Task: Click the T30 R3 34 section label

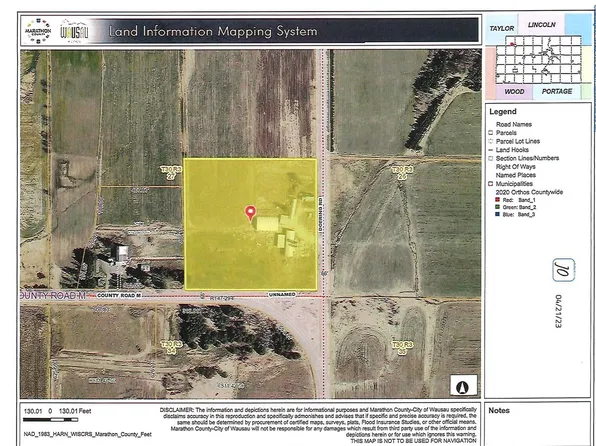Action: (x=171, y=348)
